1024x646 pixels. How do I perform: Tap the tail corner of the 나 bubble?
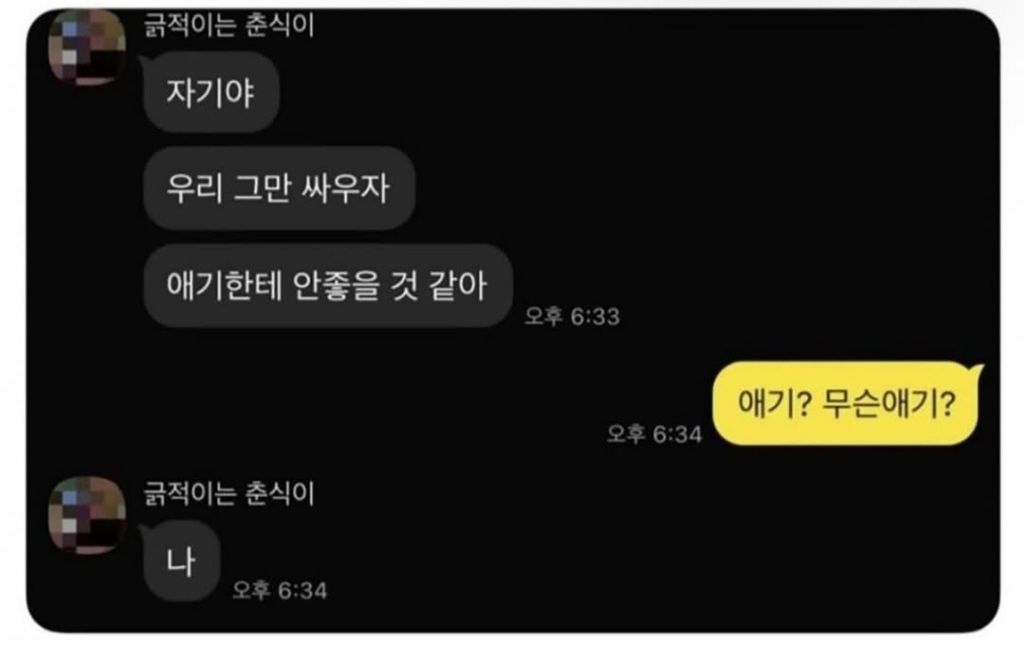click(x=147, y=530)
